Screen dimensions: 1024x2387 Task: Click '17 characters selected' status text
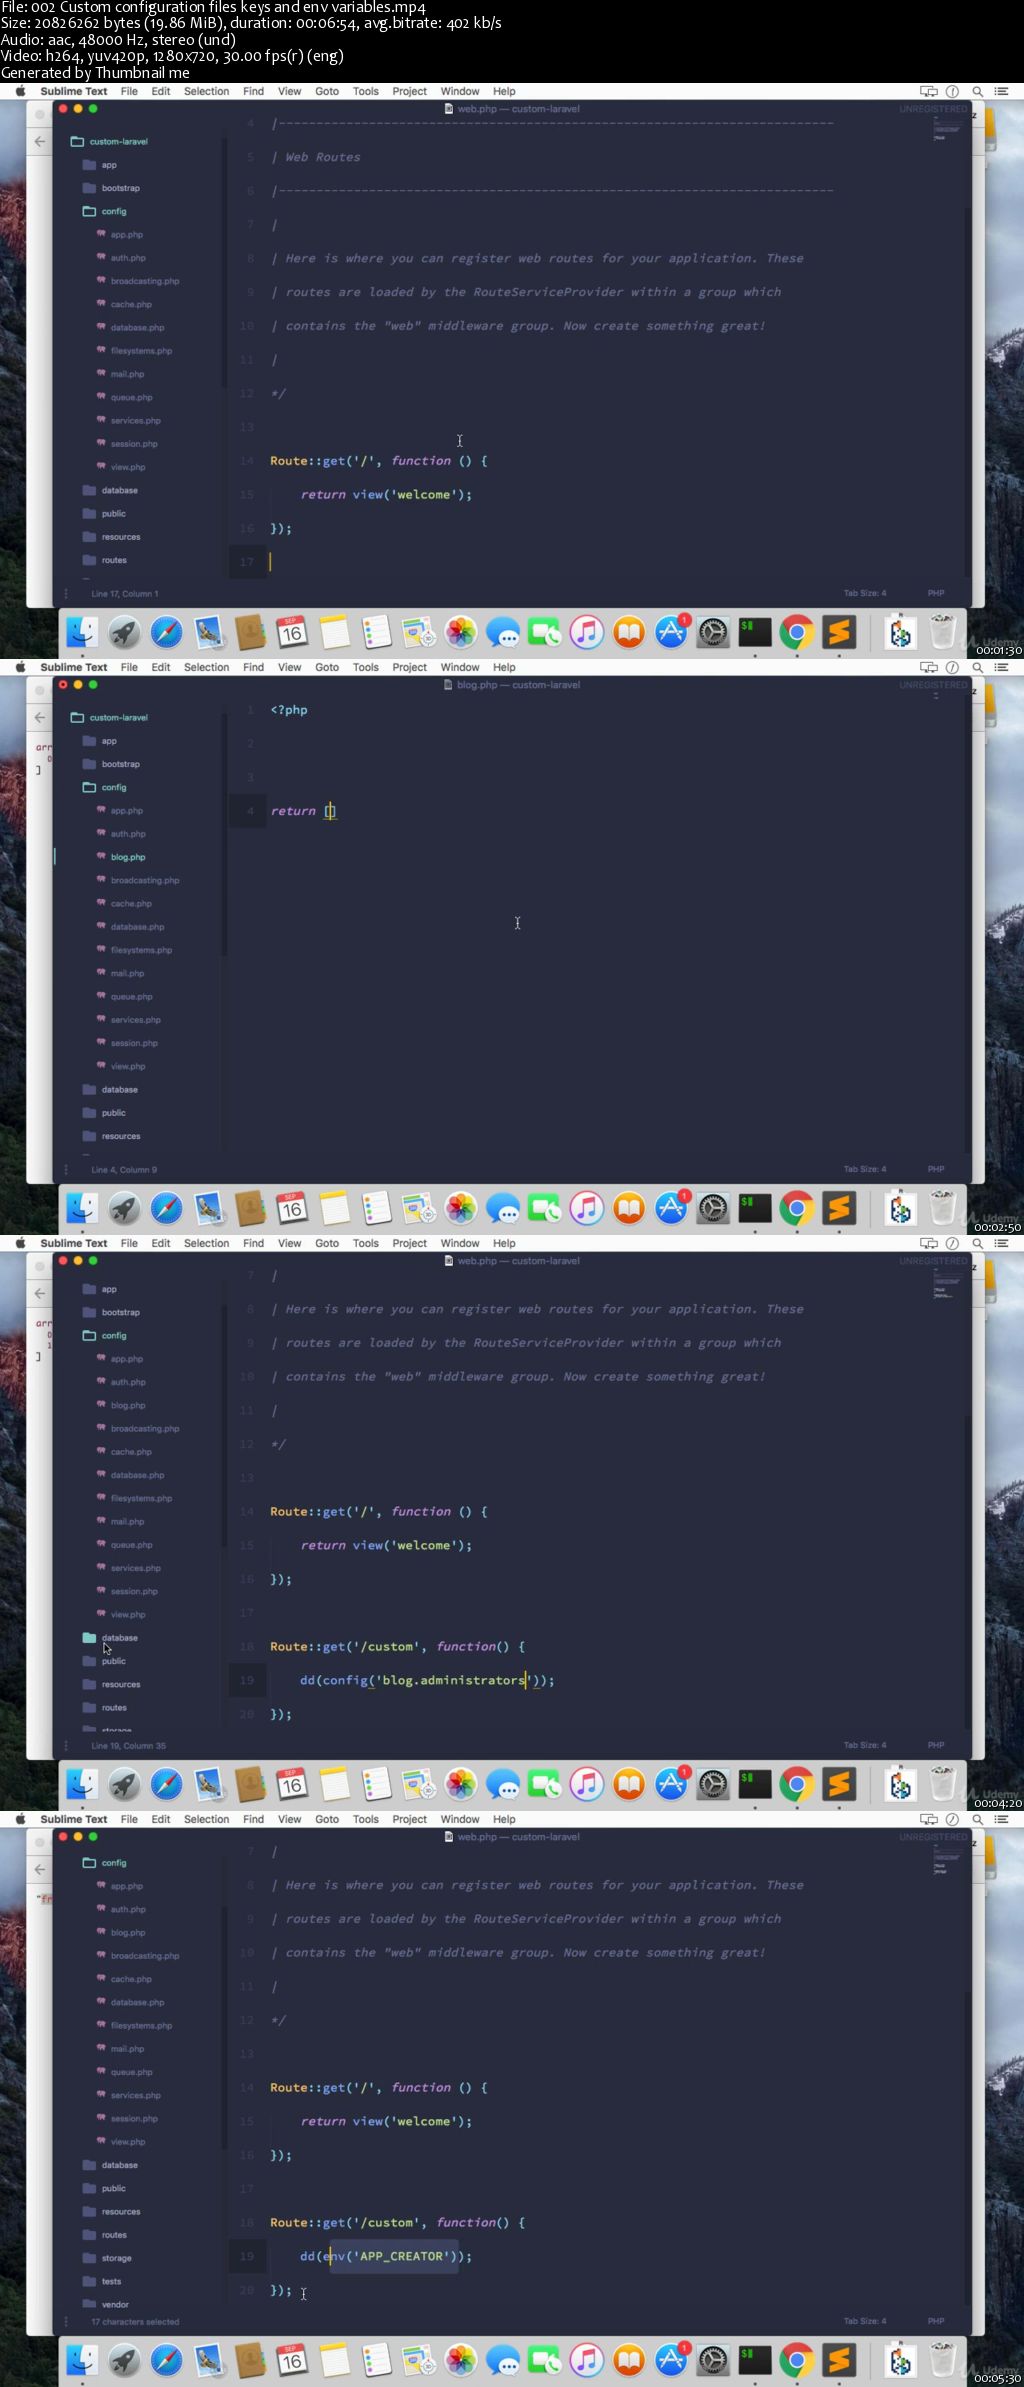tap(135, 2321)
